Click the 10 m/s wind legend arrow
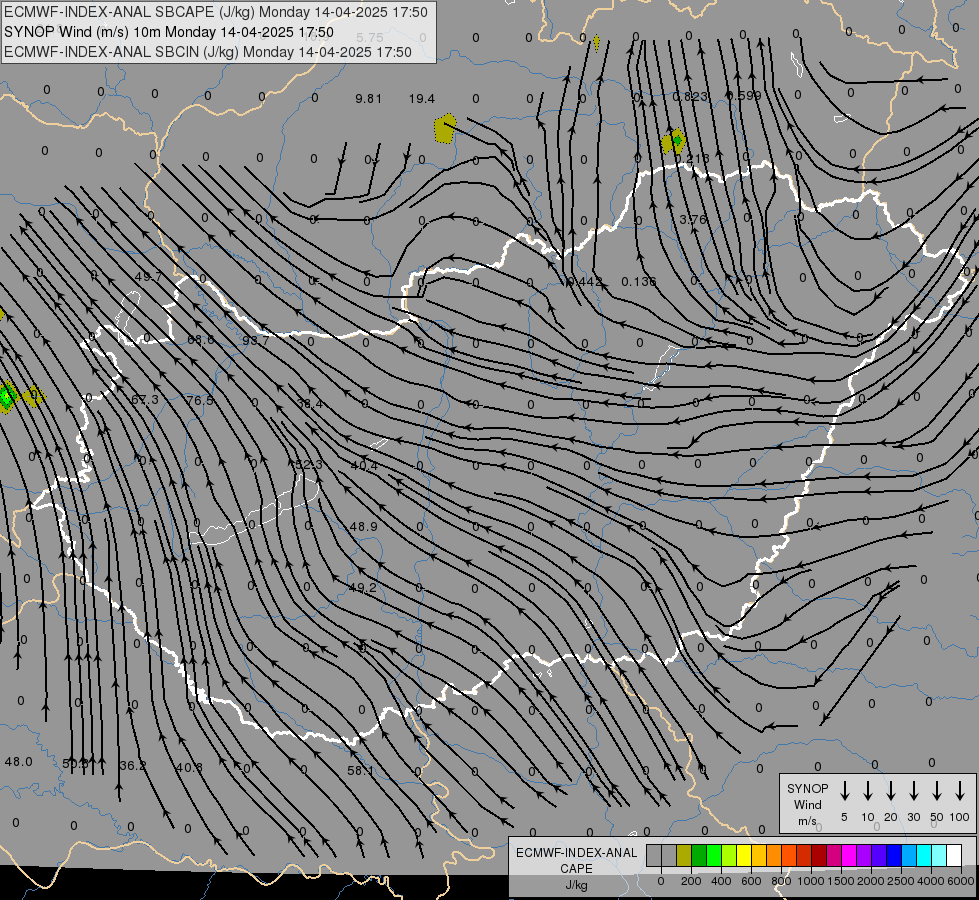Viewport: 979px width, 900px height. (x=868, y=791)
